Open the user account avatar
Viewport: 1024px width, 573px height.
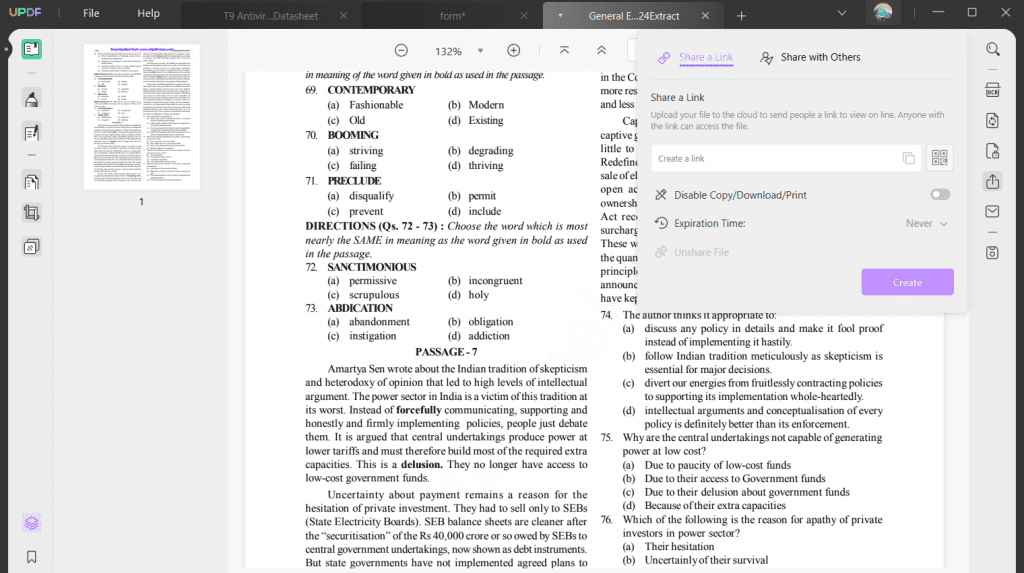883,12
